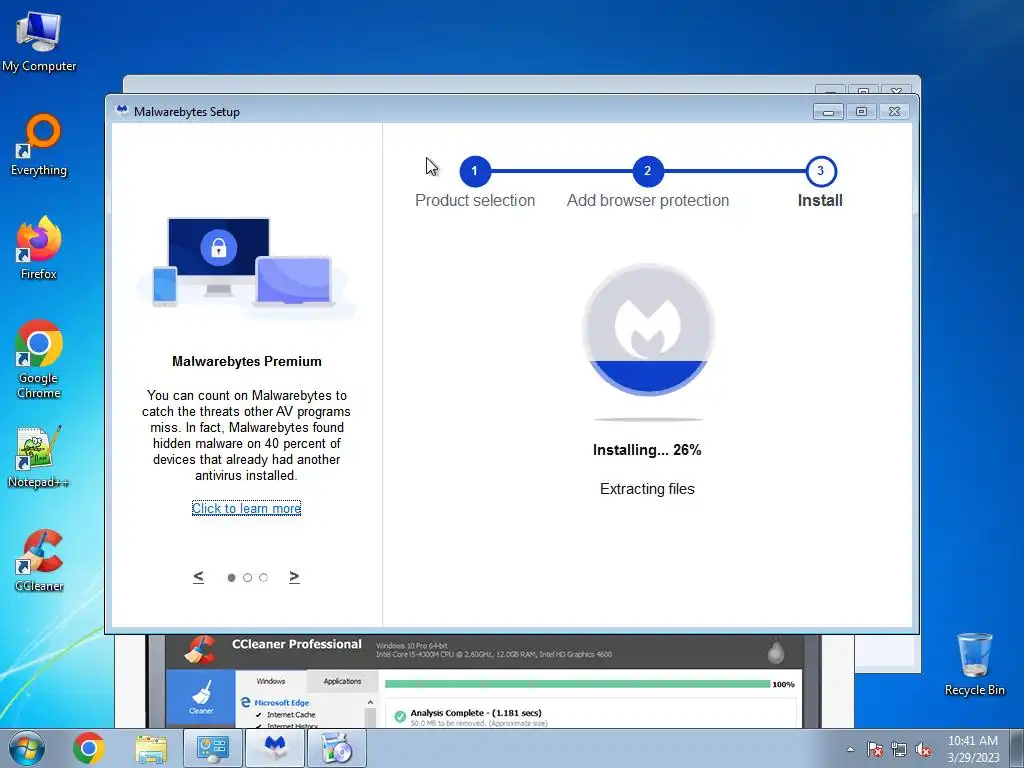Select the second carousel dot
Image resolution: width=1024 pixels, height=768 pixels.
coord(247,577)
